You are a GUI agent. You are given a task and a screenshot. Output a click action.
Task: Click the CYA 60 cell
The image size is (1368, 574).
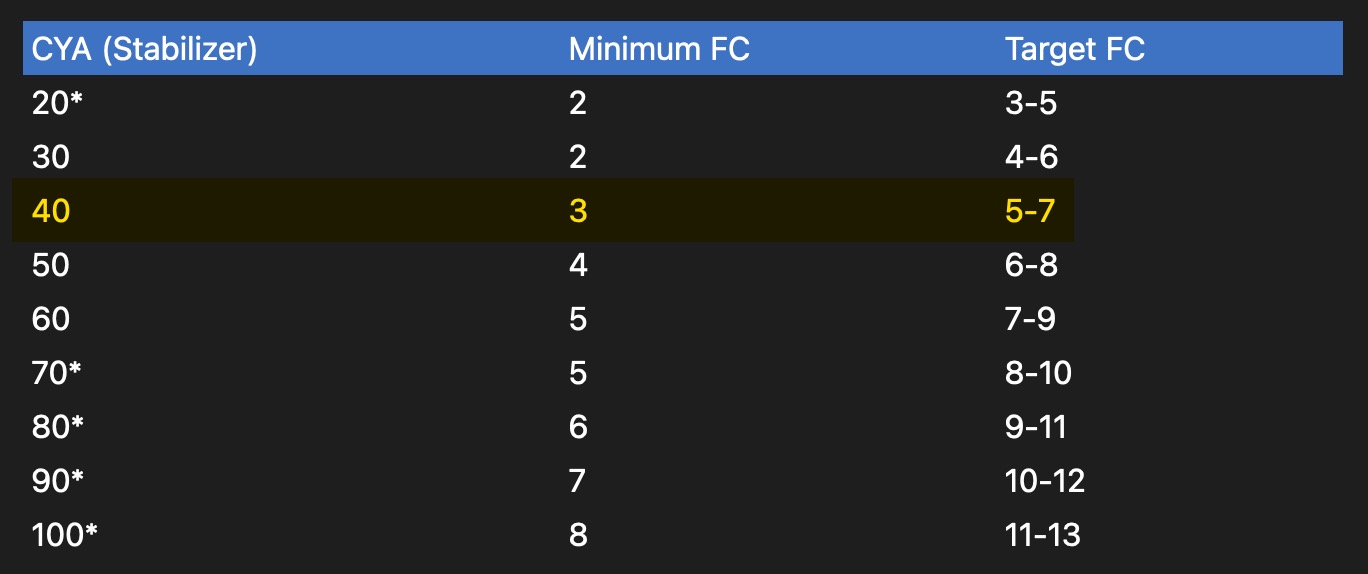pos(51,319)
